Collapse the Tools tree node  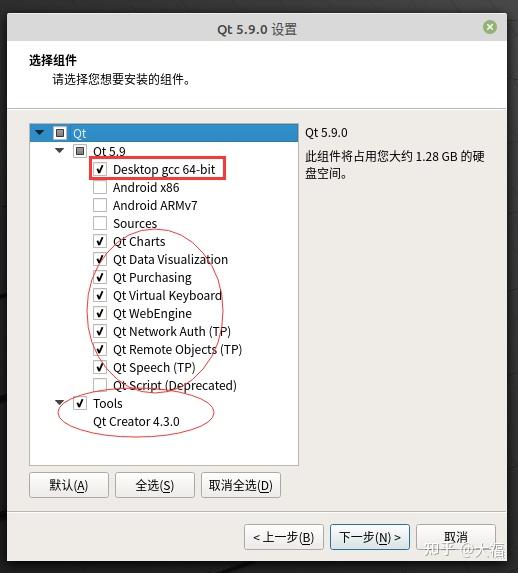59,403
